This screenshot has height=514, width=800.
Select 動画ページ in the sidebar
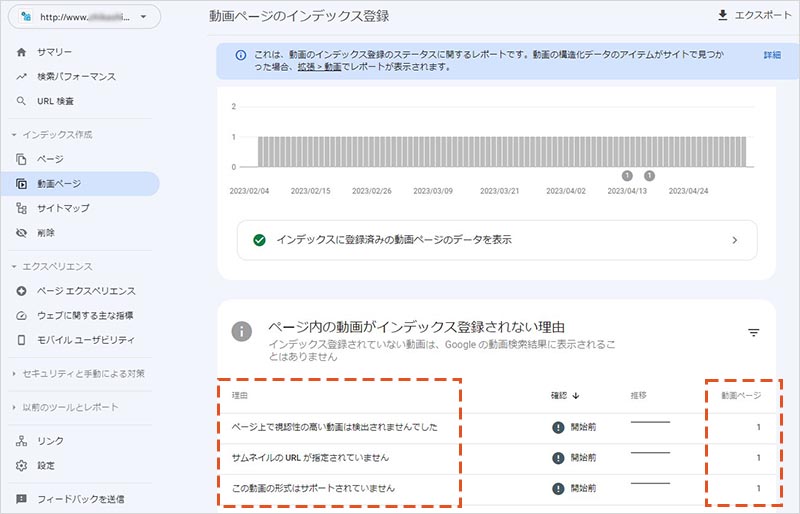(x=59, y=183)
